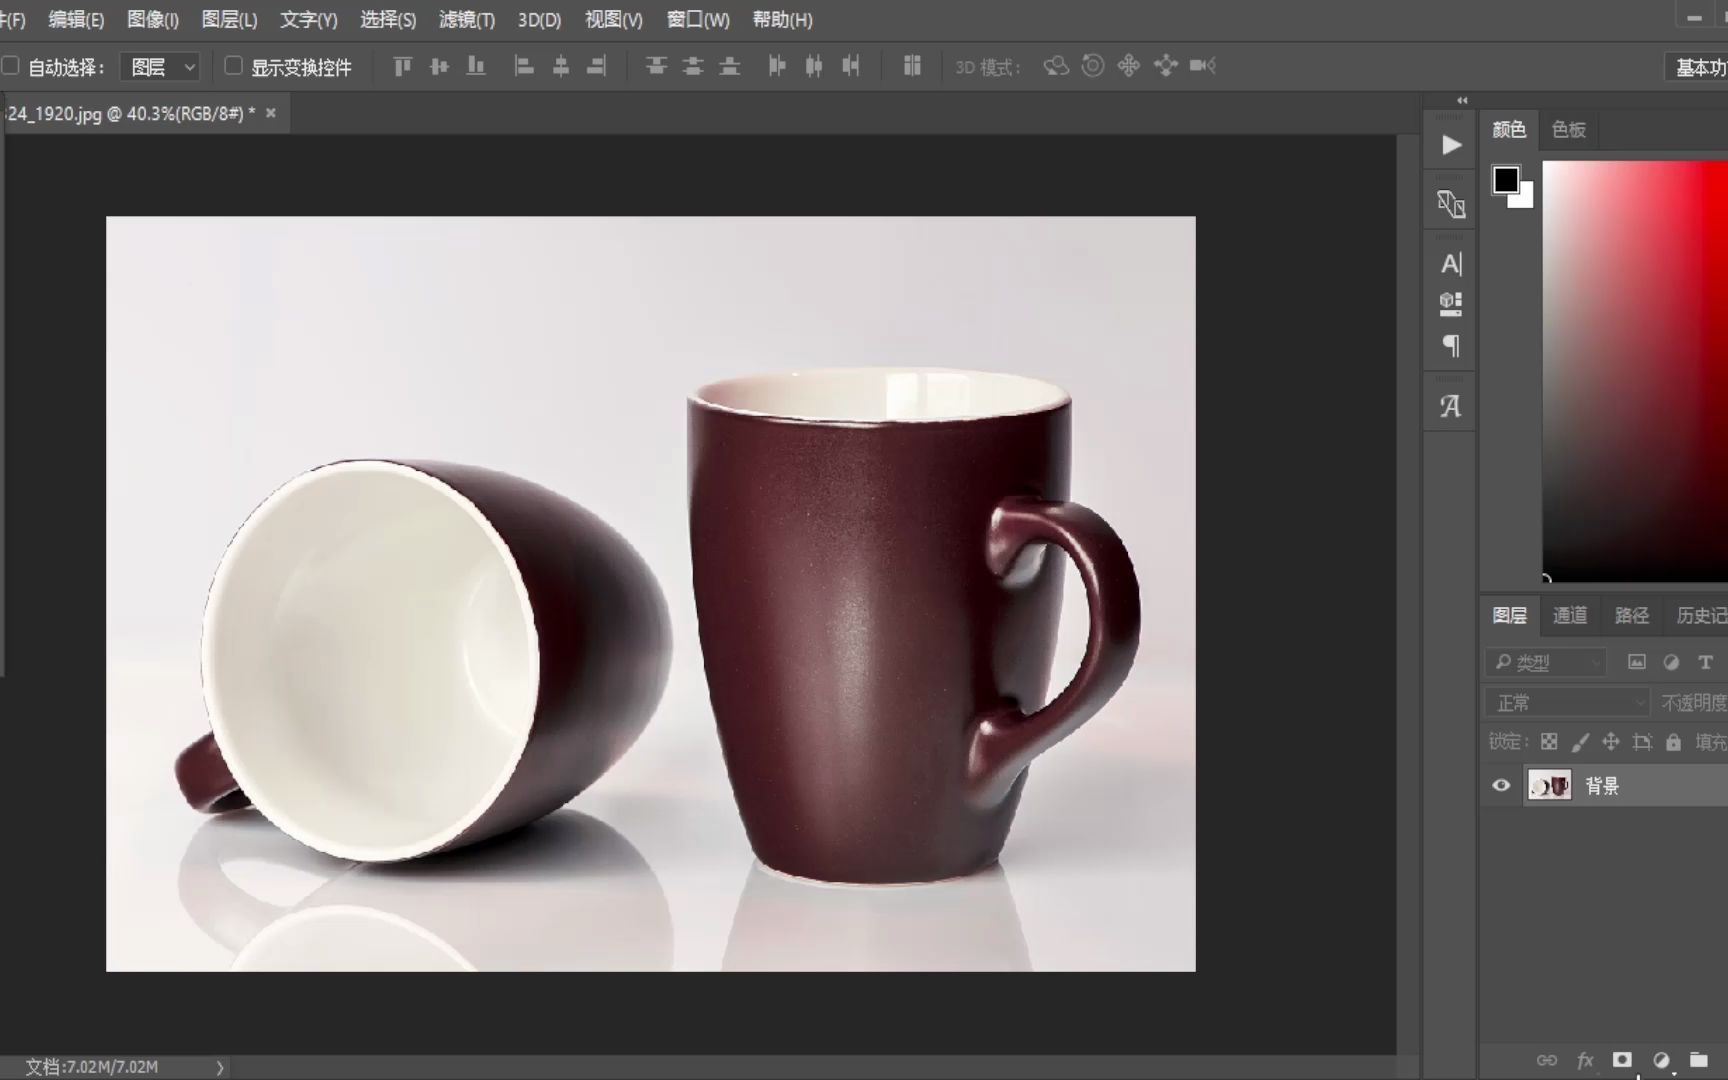Click the distribute top edges icon
1728x1080 pixels.
tap(656, 66)
